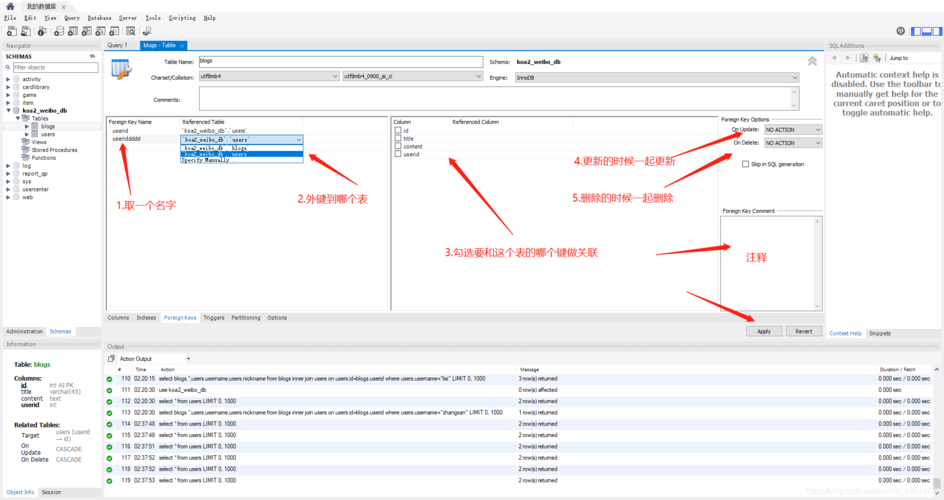Check the id column checkbox
944x500 pixels.
point(398,130)
